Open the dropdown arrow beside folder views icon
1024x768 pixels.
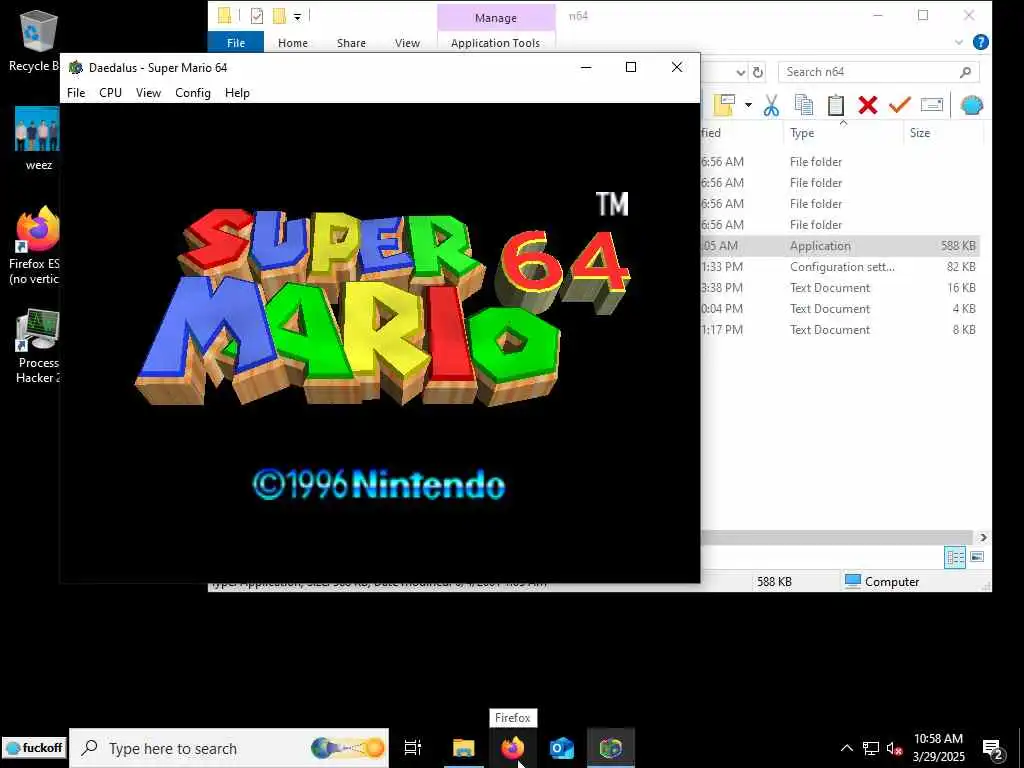748,104
